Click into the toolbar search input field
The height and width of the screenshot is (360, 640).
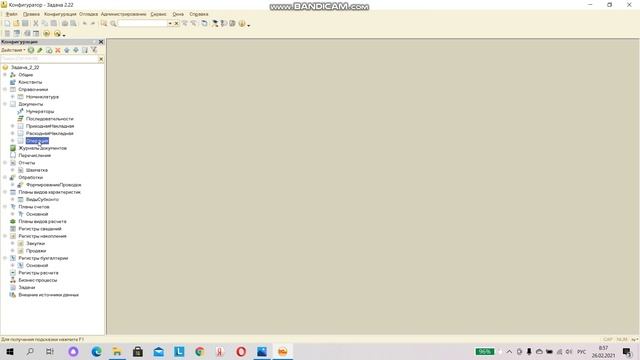click(142, 24)
